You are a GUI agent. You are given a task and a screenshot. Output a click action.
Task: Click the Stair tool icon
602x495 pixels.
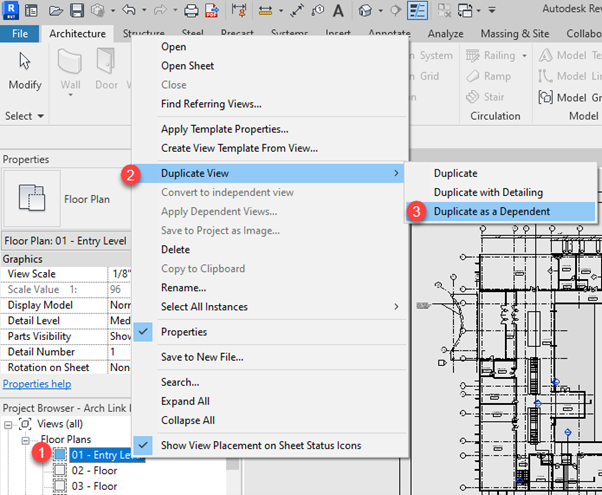point(473,97)
